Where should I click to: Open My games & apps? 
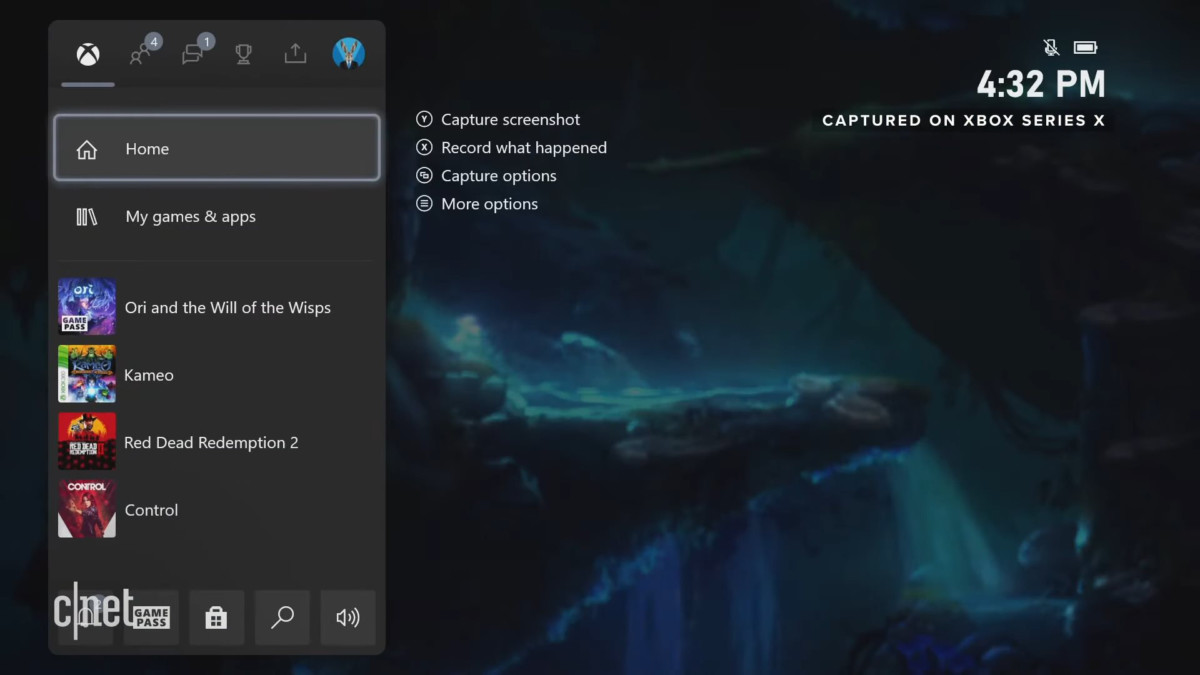[x=217, y=217]
